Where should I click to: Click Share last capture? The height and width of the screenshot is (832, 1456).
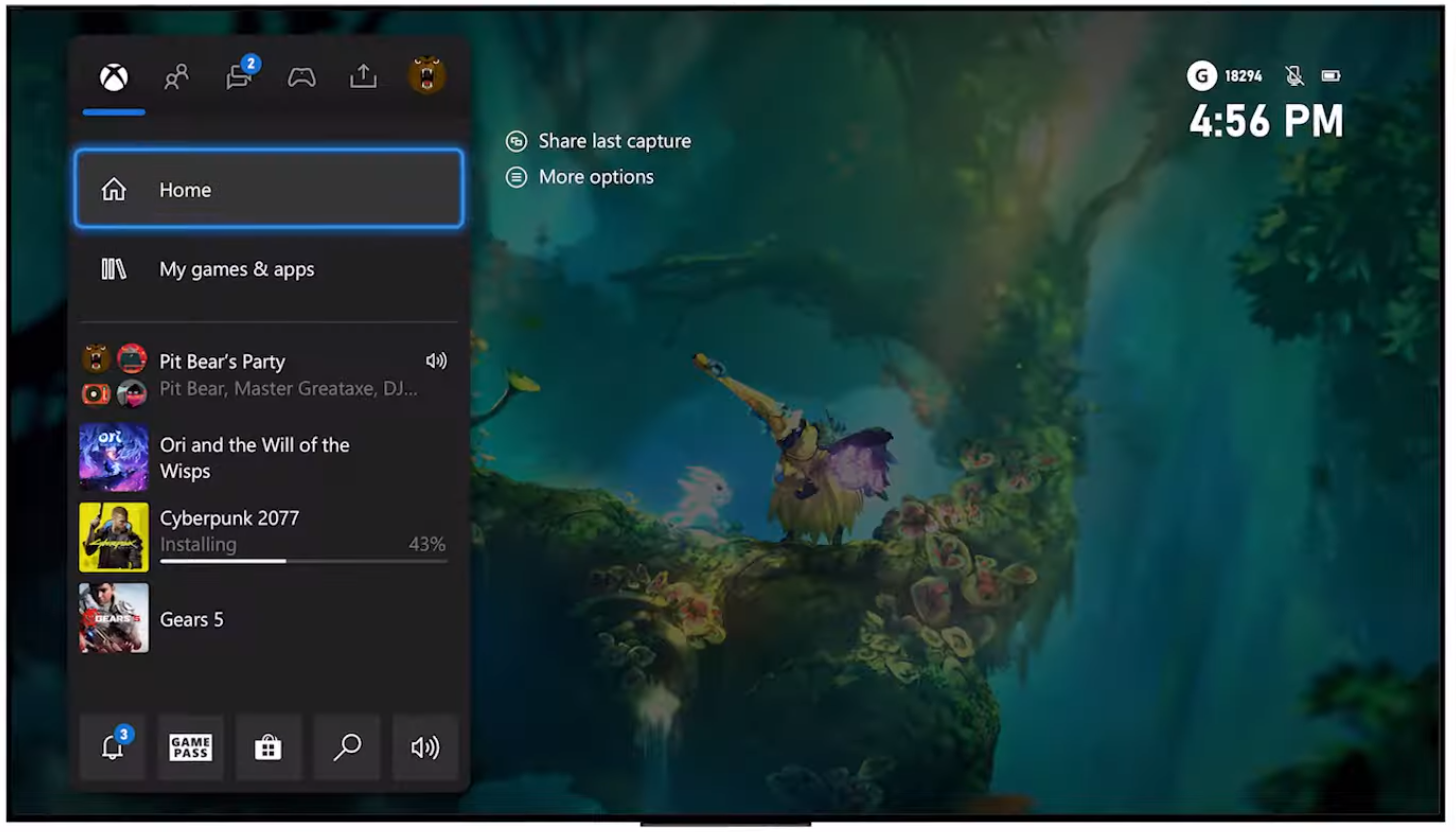coord(613,141)
